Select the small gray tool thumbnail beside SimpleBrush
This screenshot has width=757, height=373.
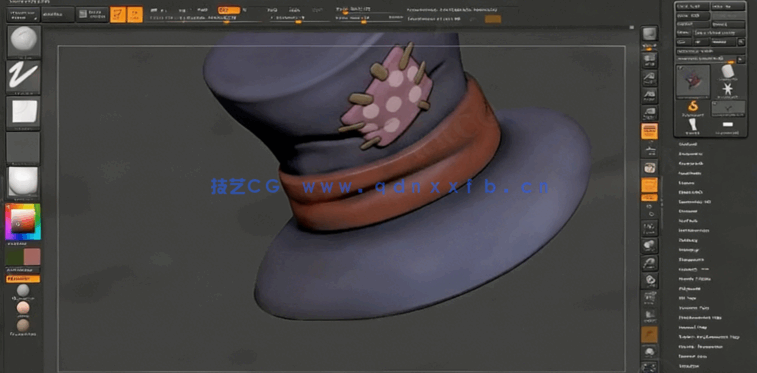coord(728,108)
